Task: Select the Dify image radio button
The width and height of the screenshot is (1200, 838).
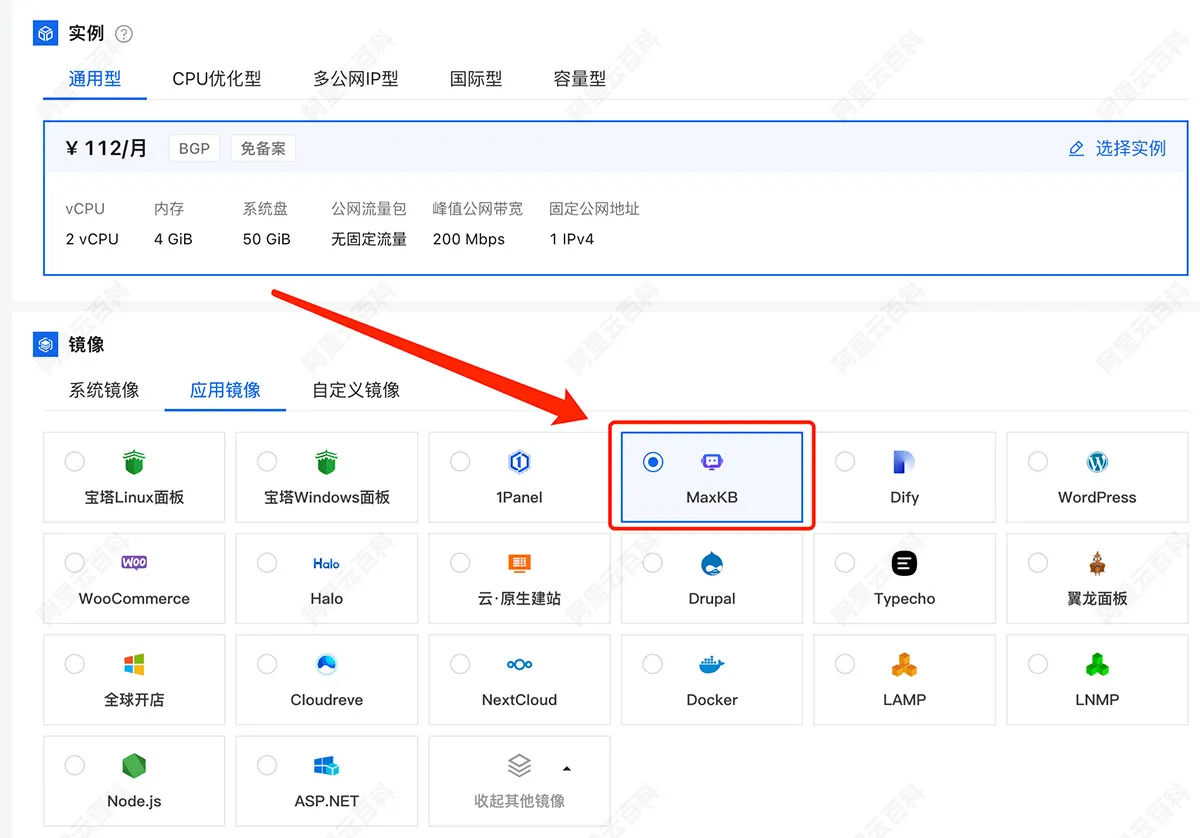Action: (845, 462)
